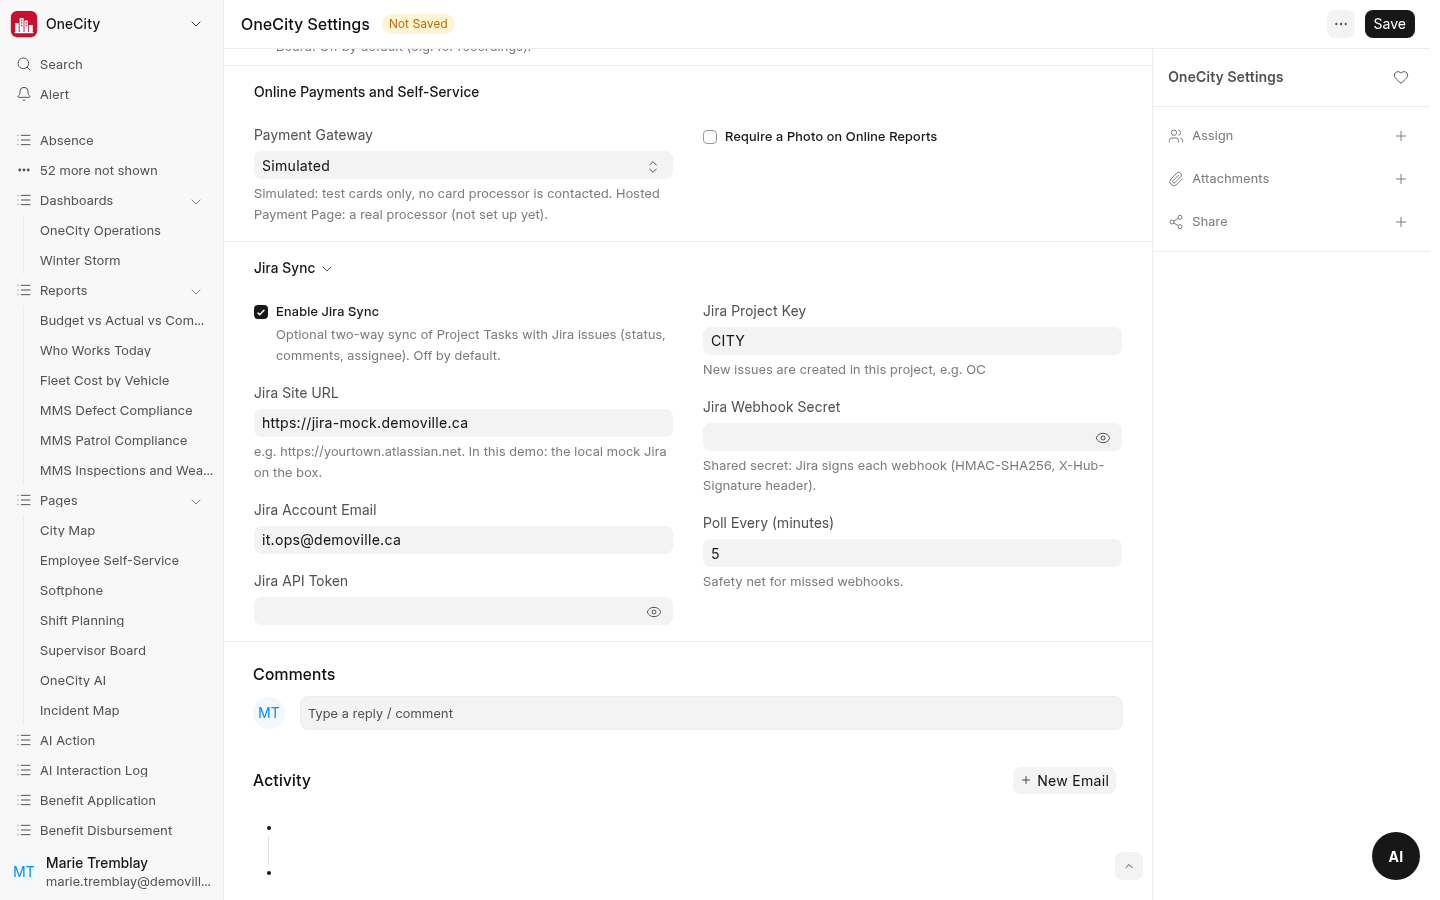The width and height of the screenshot is (1440, 900).
Task: Click the Assign people icon
Action: click(x=1176, y=136)
